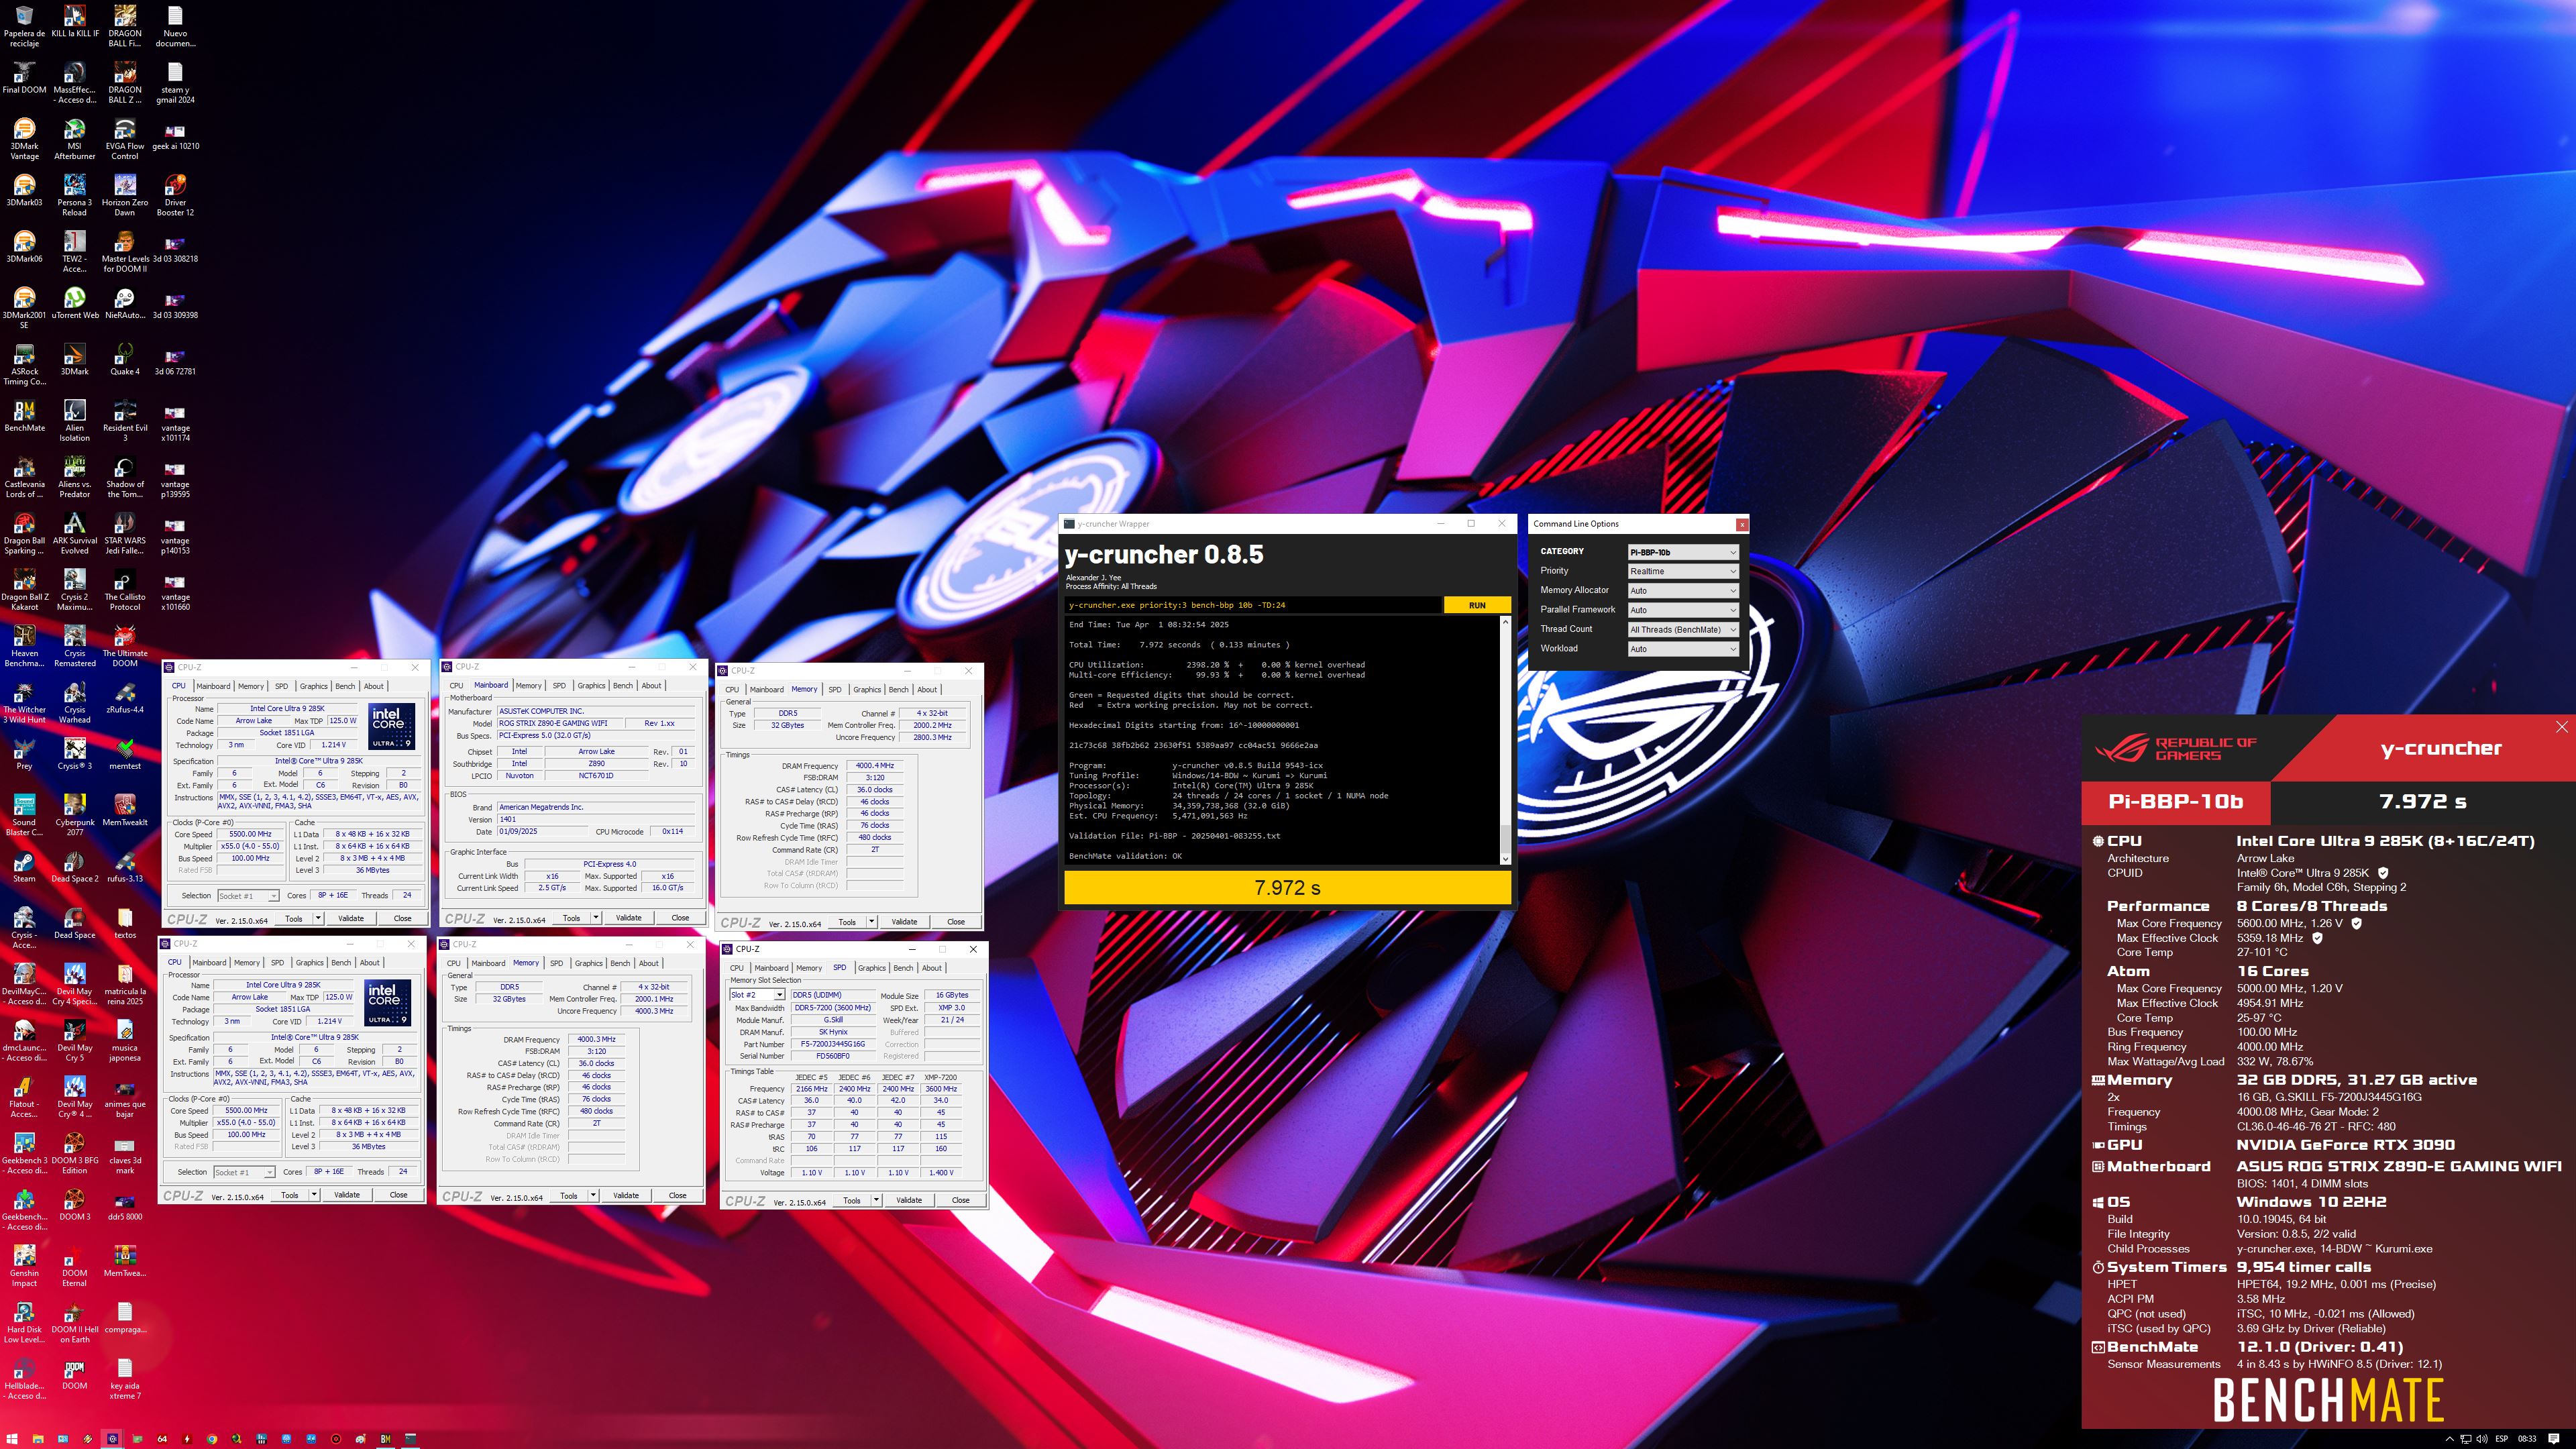This screenshot has width=2576, height=1449.
Task: Launch the BenchMate desktop shortcut
Action: pyautogui.click(x=24, y=416)
